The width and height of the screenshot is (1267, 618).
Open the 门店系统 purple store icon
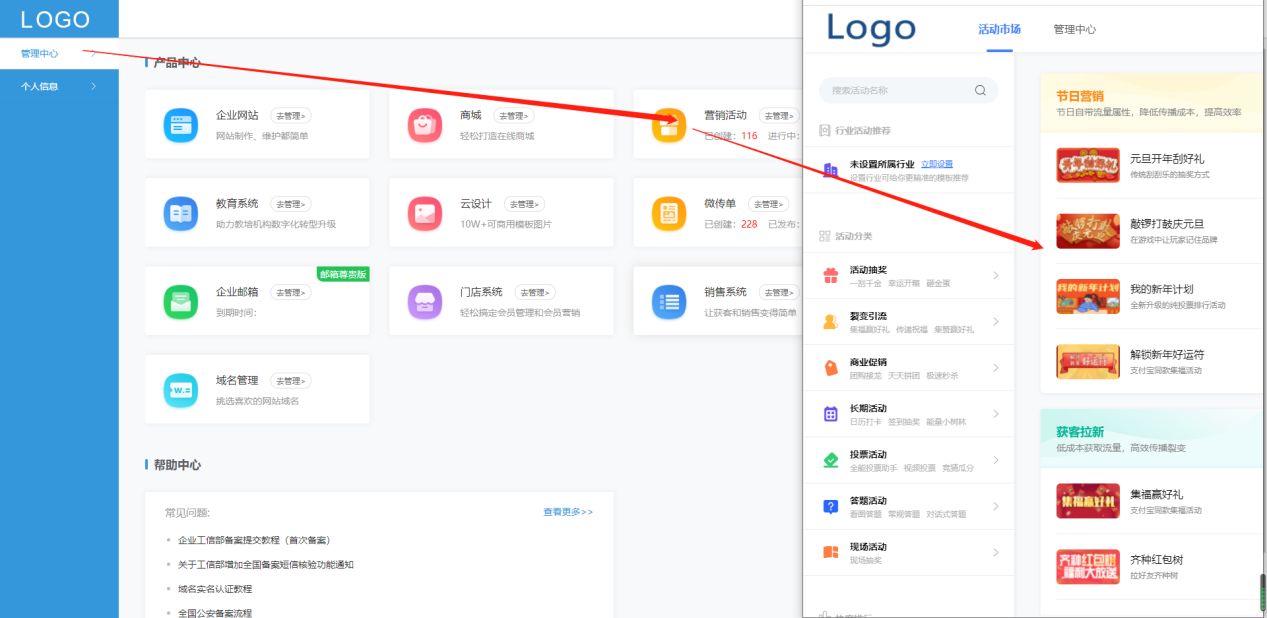coord(425,301)
